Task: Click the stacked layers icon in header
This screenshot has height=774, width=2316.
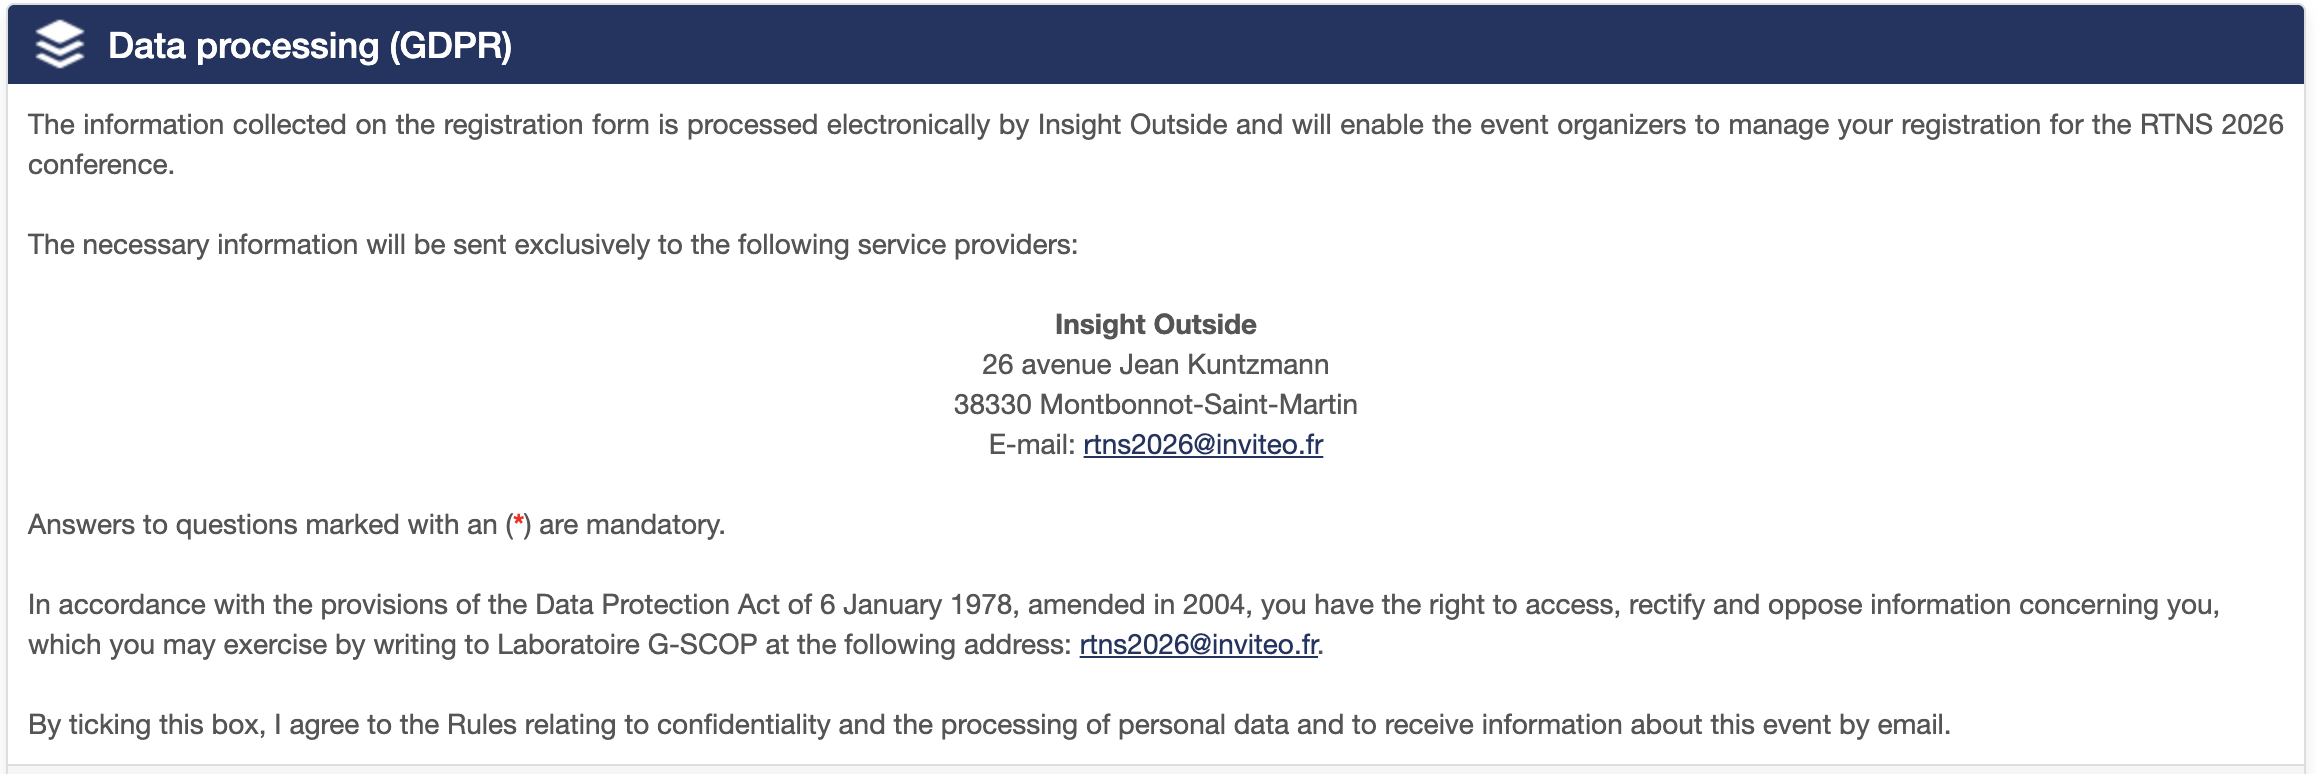Action: pos(60,45)
